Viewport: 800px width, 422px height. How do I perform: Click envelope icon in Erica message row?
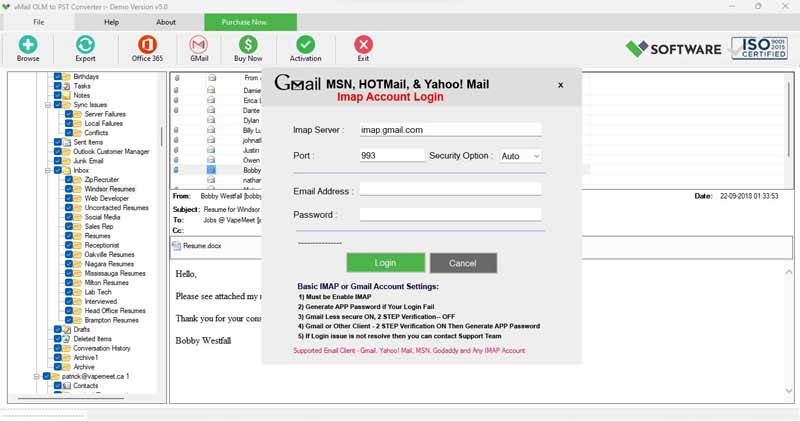211,101
